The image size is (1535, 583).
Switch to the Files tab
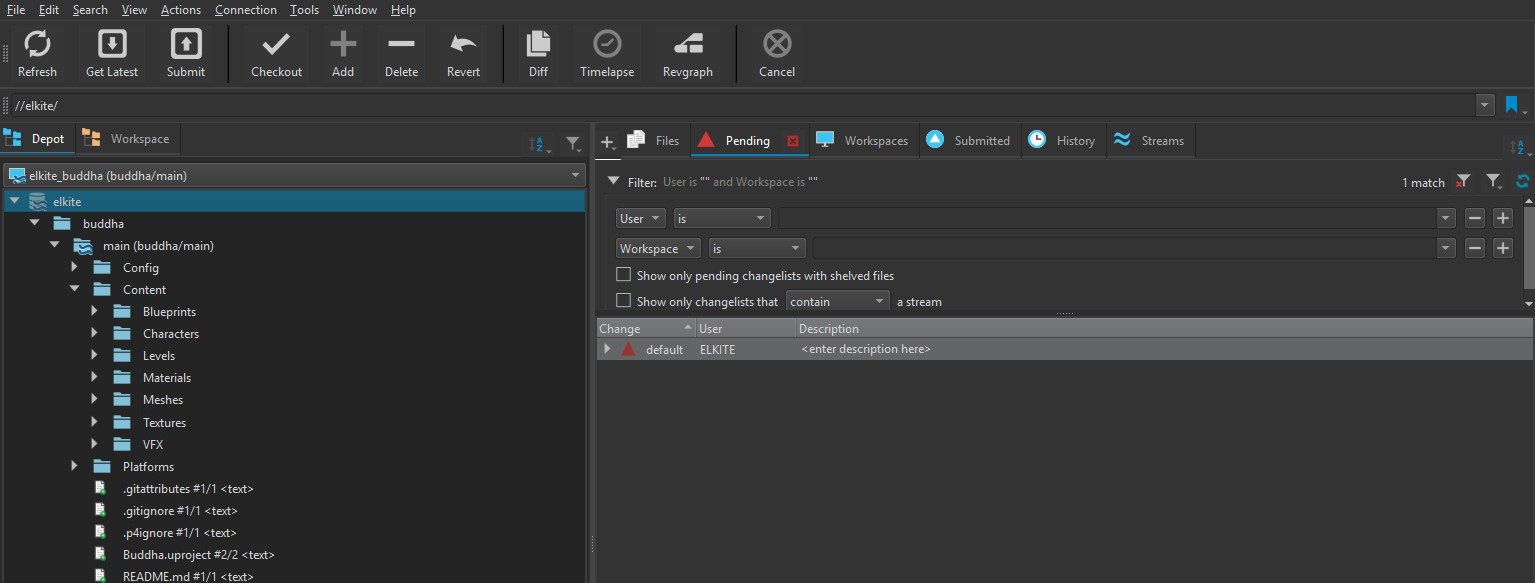pyautogui.click(x=654, y=140)
